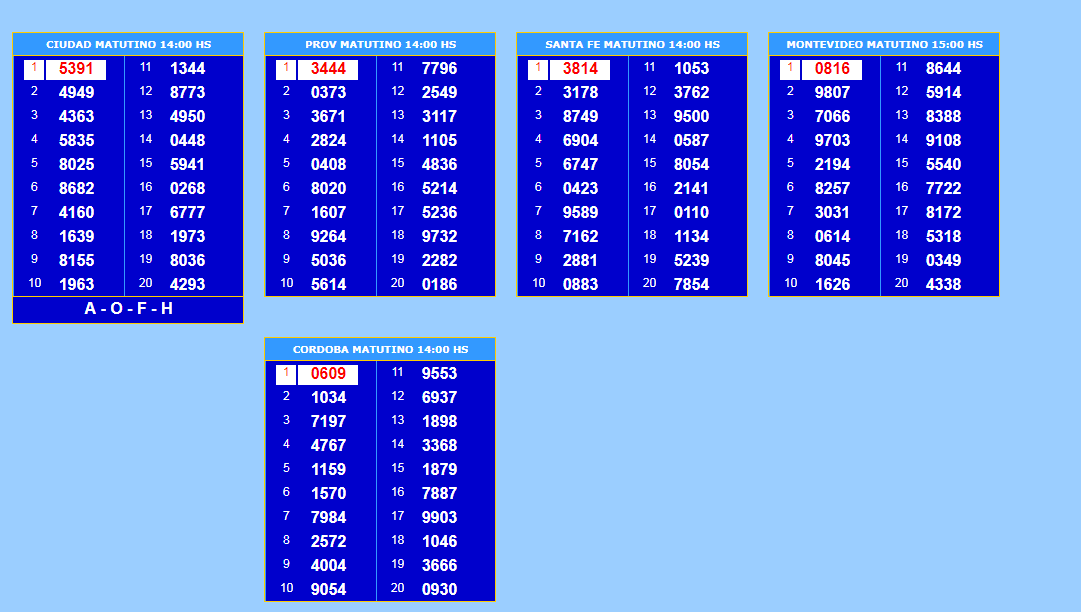Click the A - O - F - H letters row

(128, 309)
